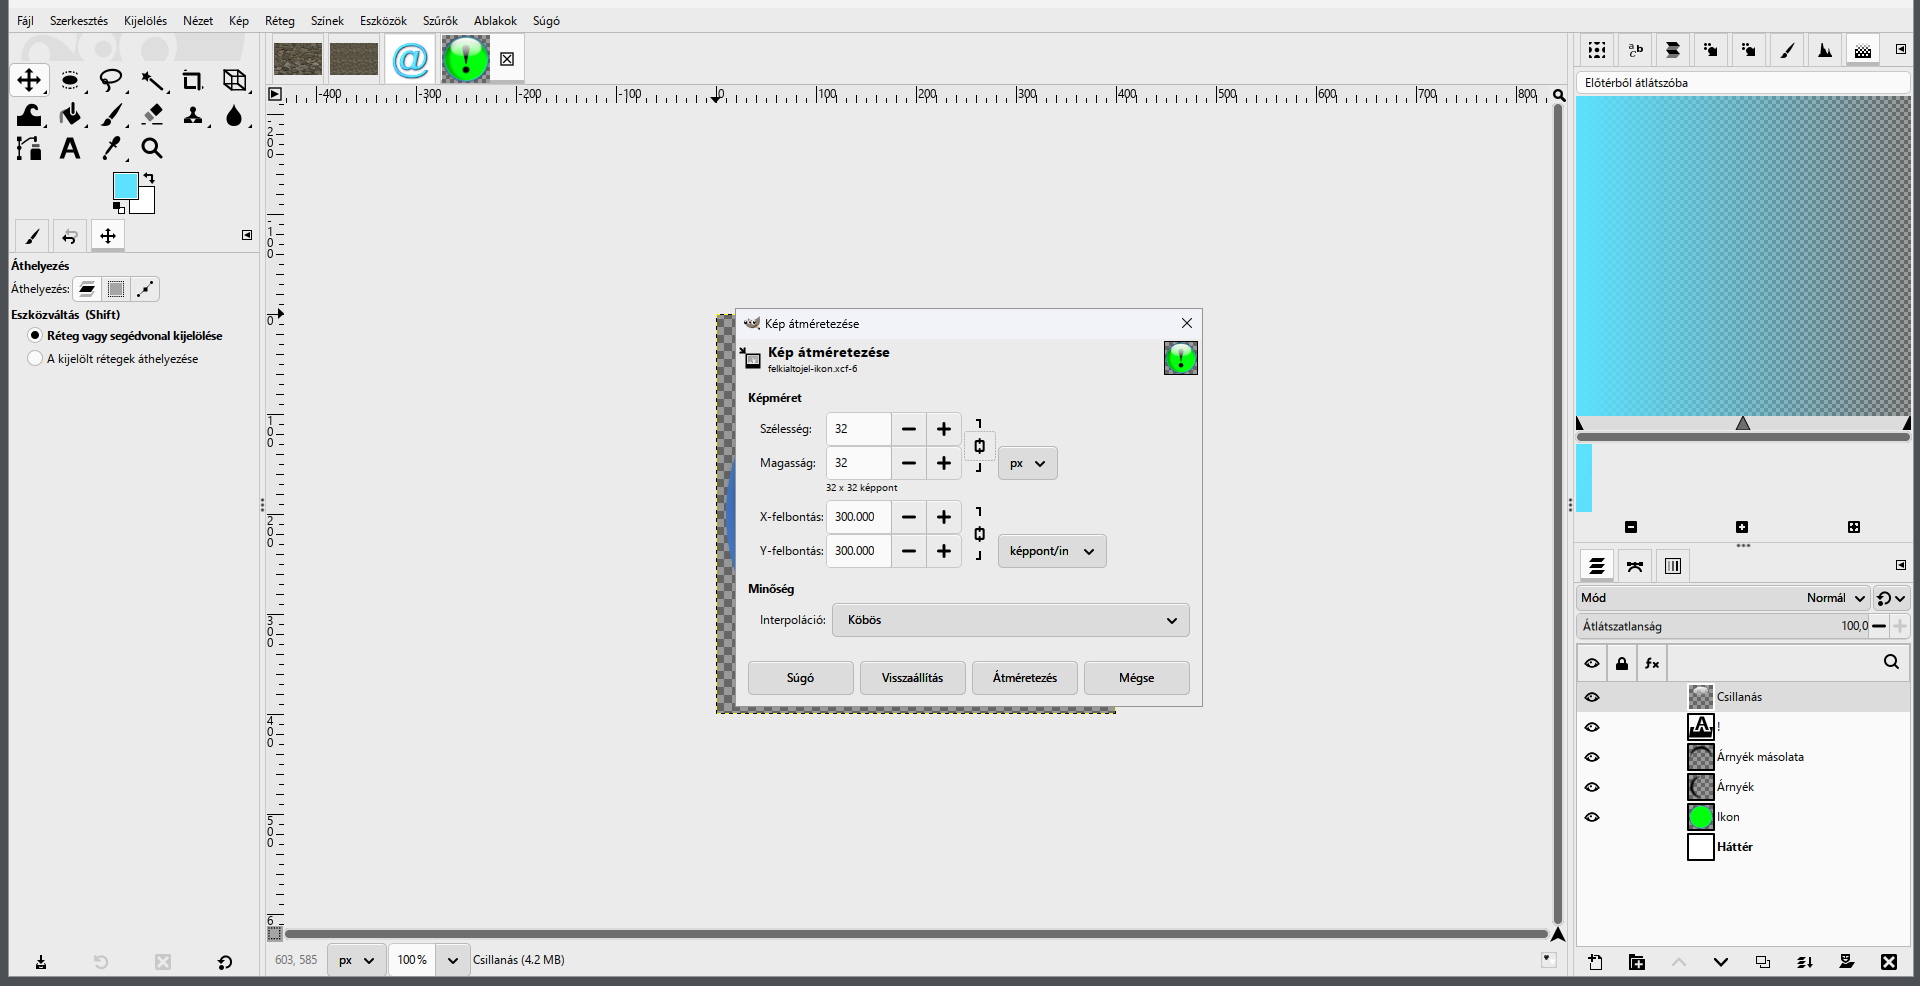The height and width of the screenshot is (986, 1920).
Task: Select the Eraser tool
Action: [x=152, y=115]
